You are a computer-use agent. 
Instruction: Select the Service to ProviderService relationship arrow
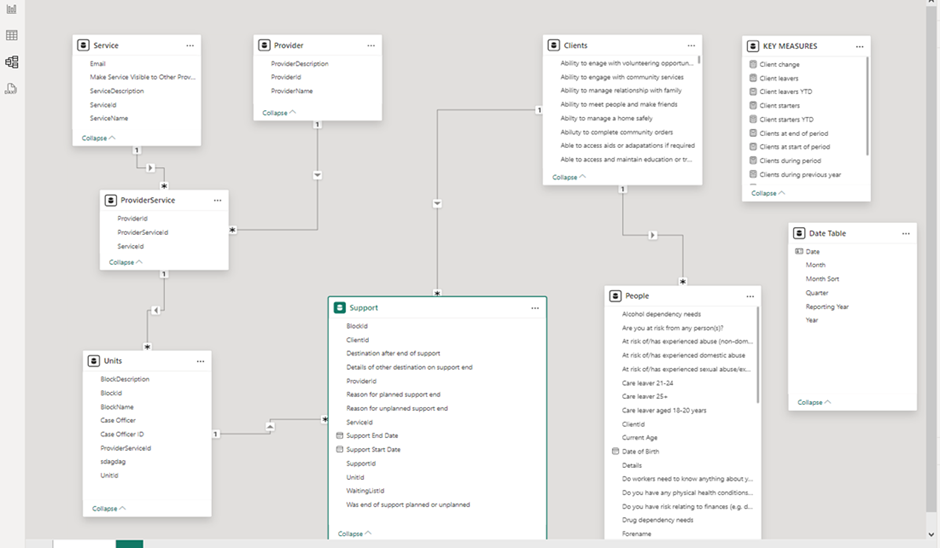point(150,168)
